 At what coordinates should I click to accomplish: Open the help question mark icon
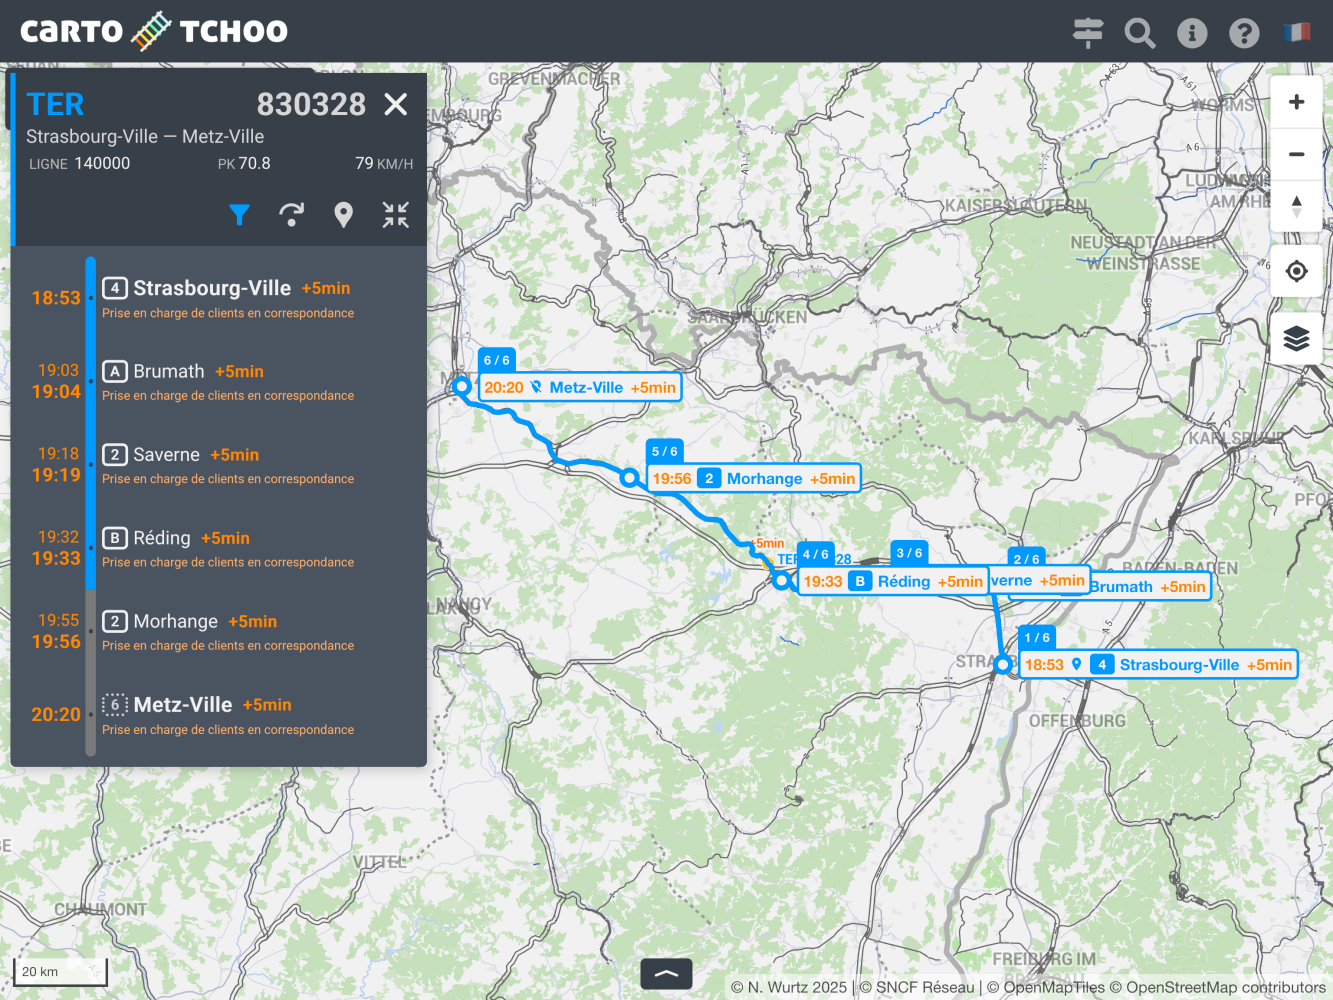coord(1244,33)
